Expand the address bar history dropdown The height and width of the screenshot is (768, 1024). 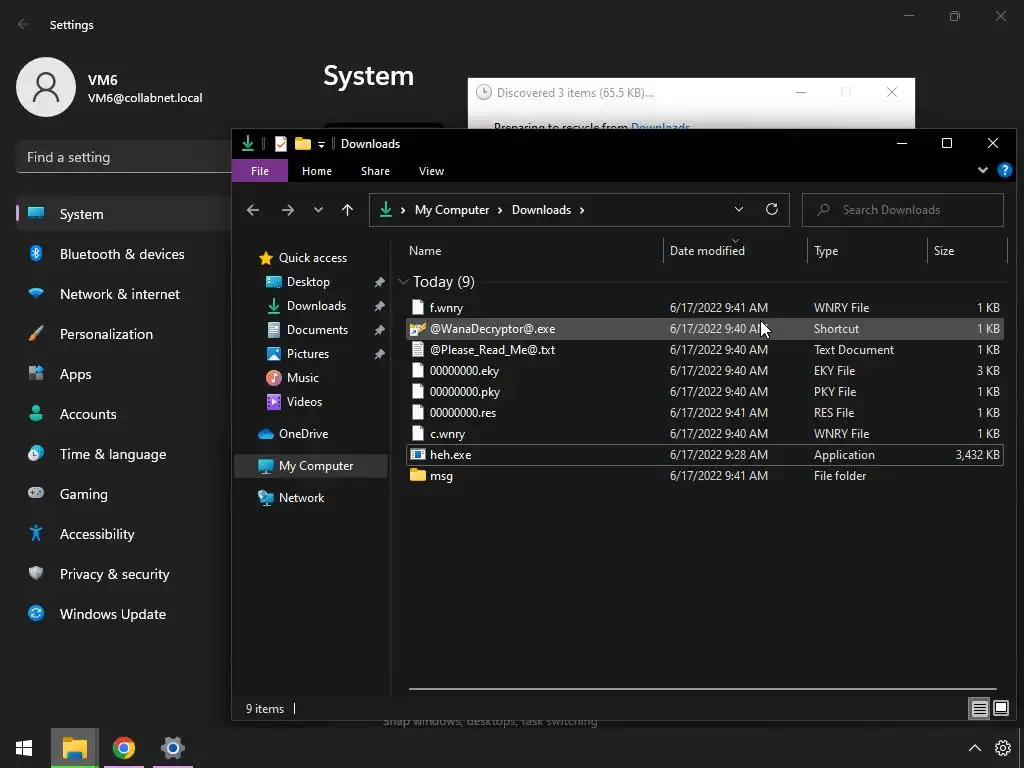point(739,210)
